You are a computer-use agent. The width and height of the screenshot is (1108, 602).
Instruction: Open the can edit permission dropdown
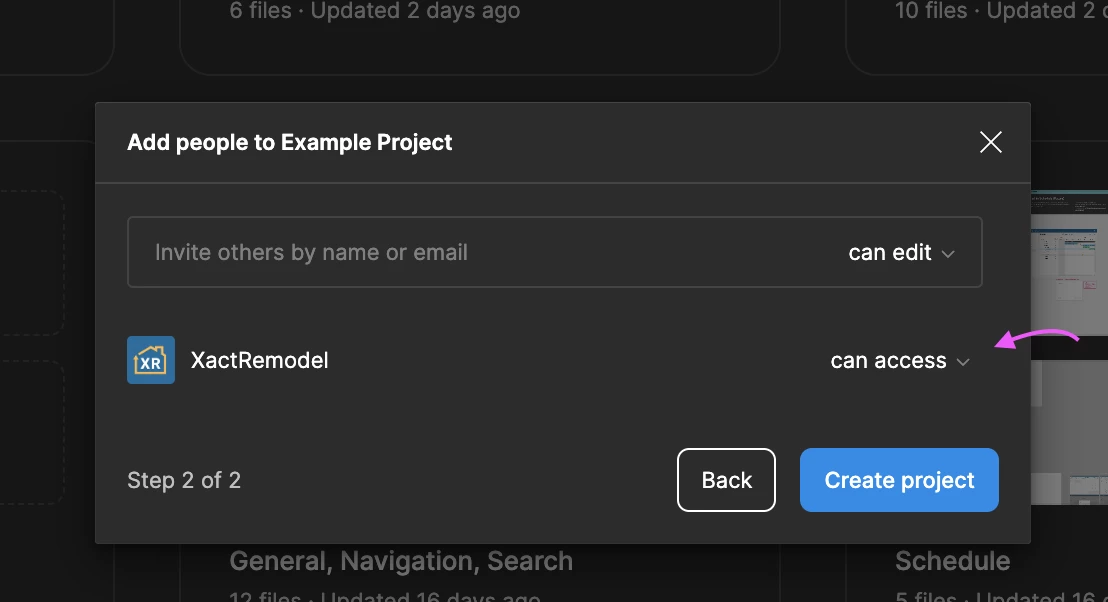coord(902,252)
